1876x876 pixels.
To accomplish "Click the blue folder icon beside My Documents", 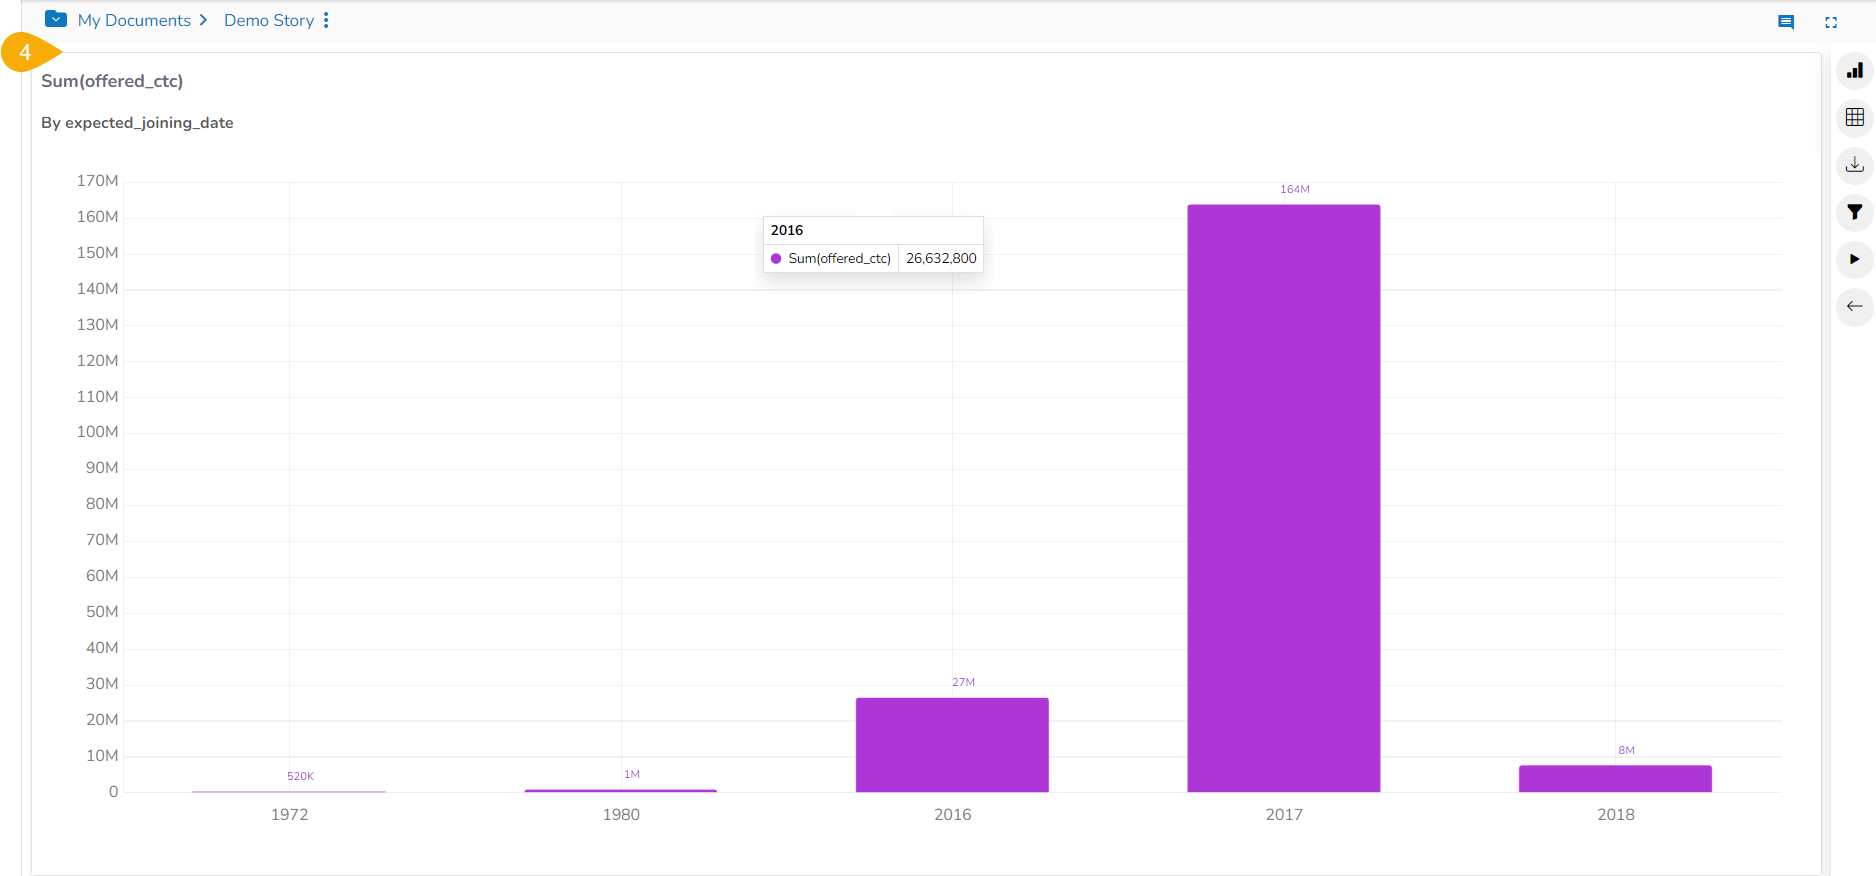I will click(56, 20).
